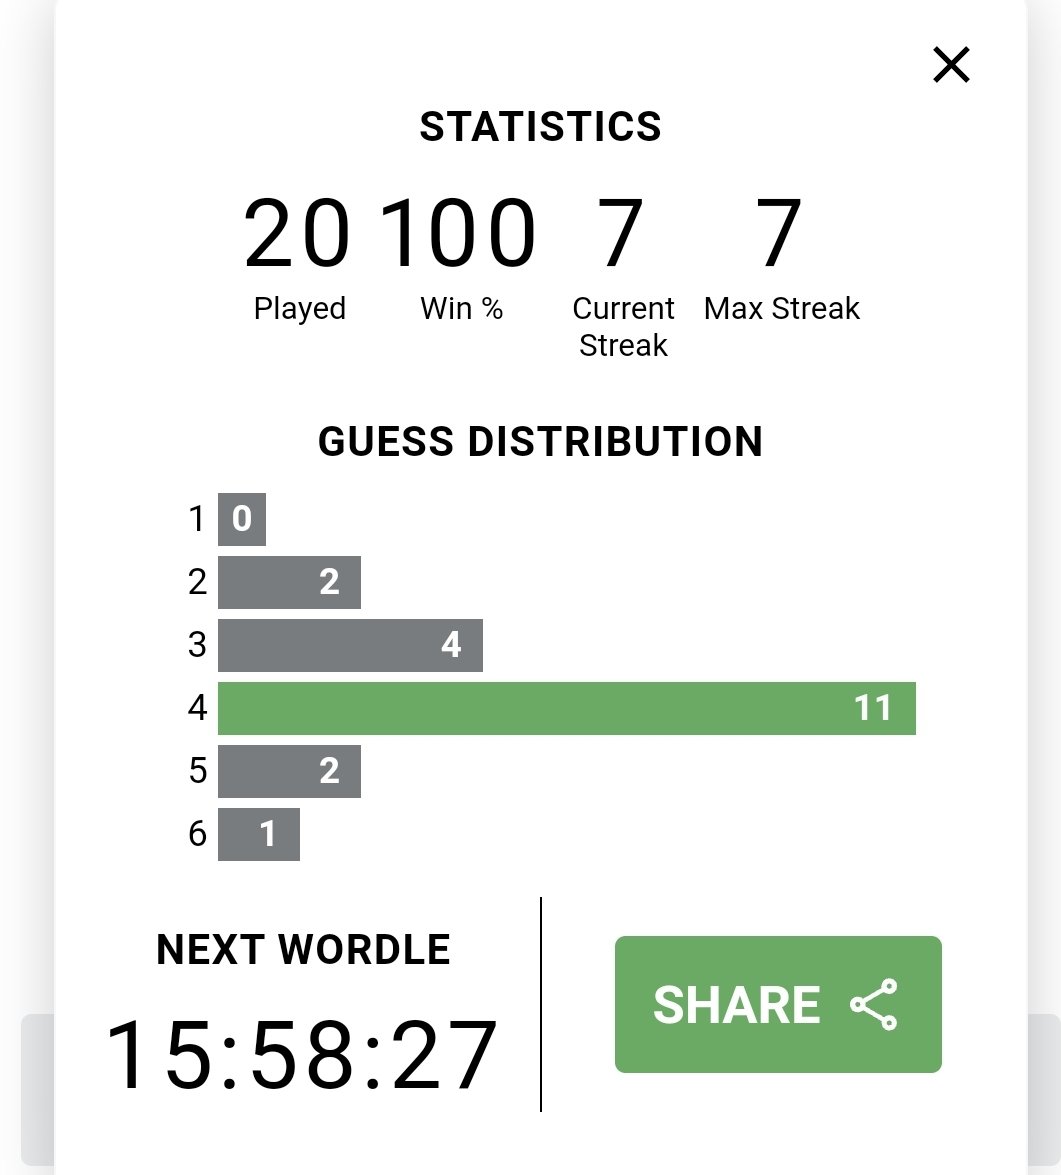The height and width of the screenshot is (1175, 1061).
Task: Click the Played count of 20
Action: 297,232
